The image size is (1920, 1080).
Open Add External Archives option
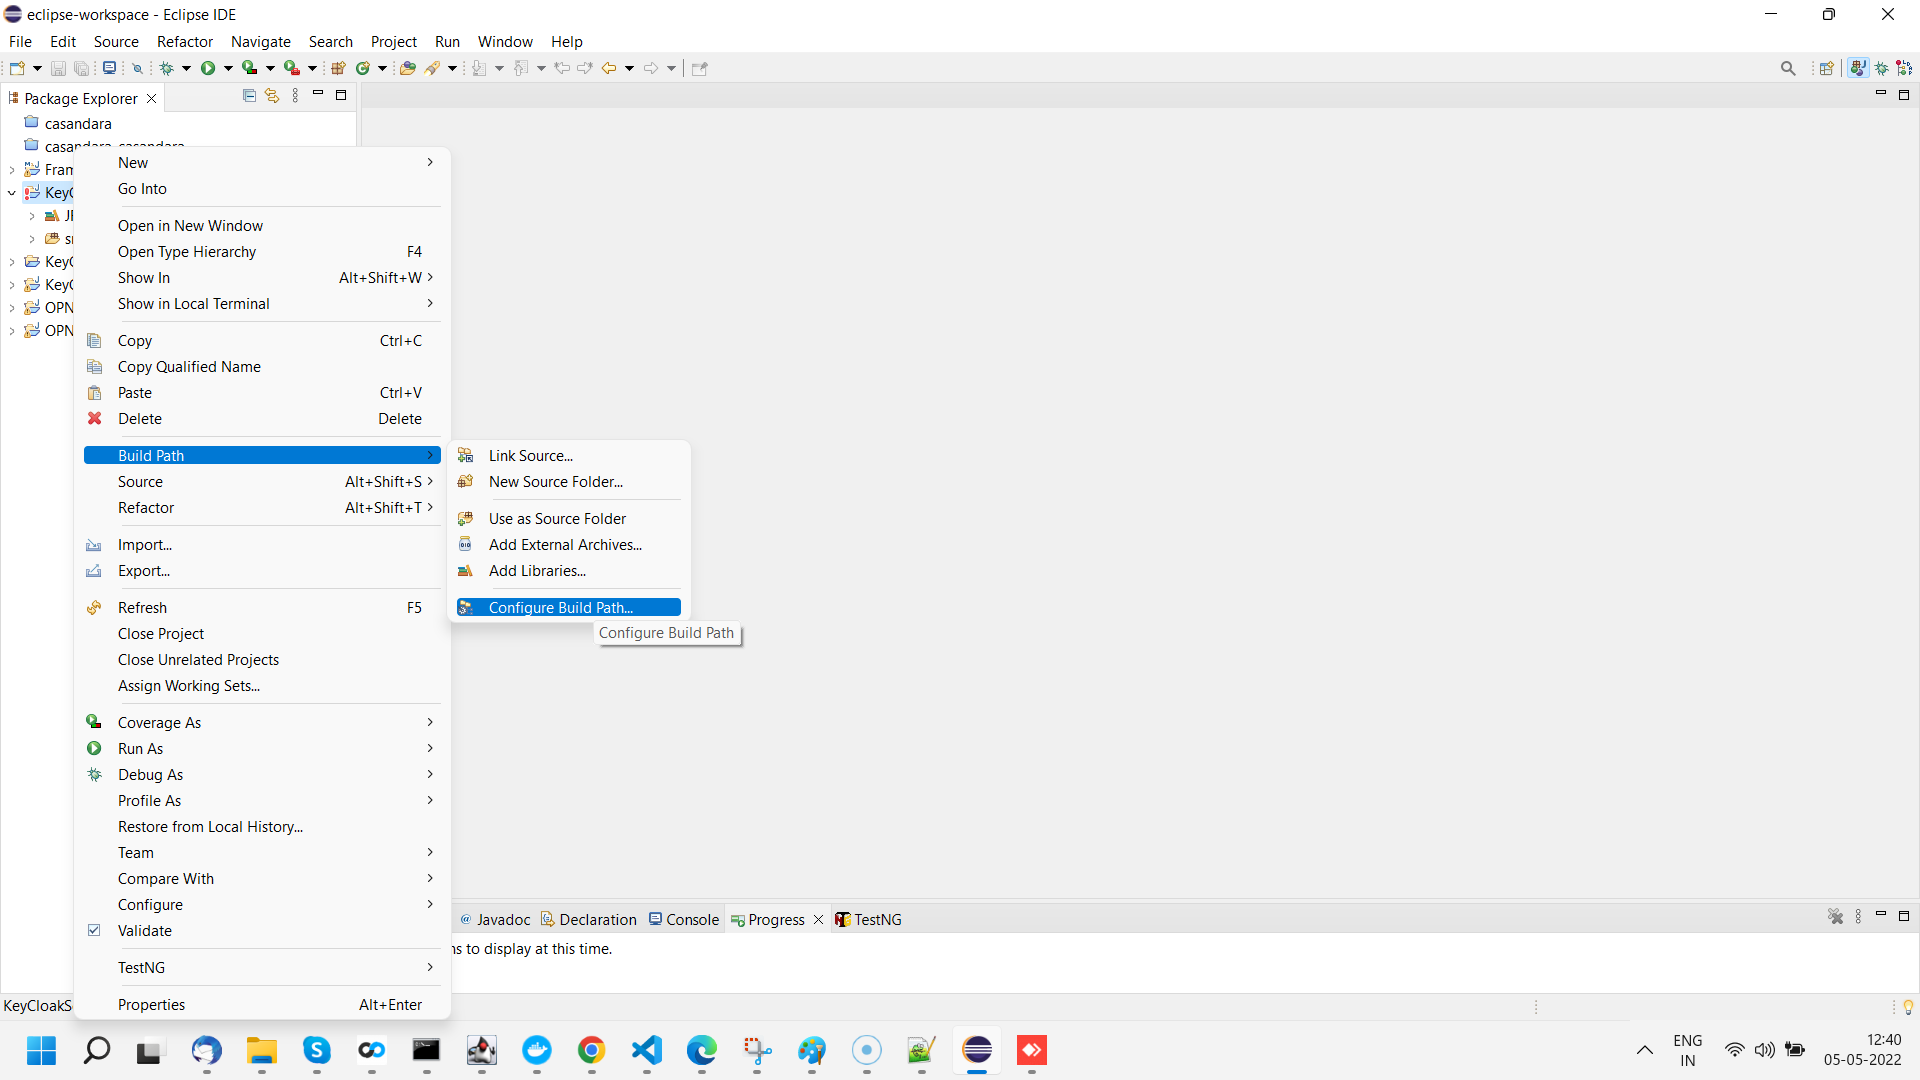click(x=564, y=543)
